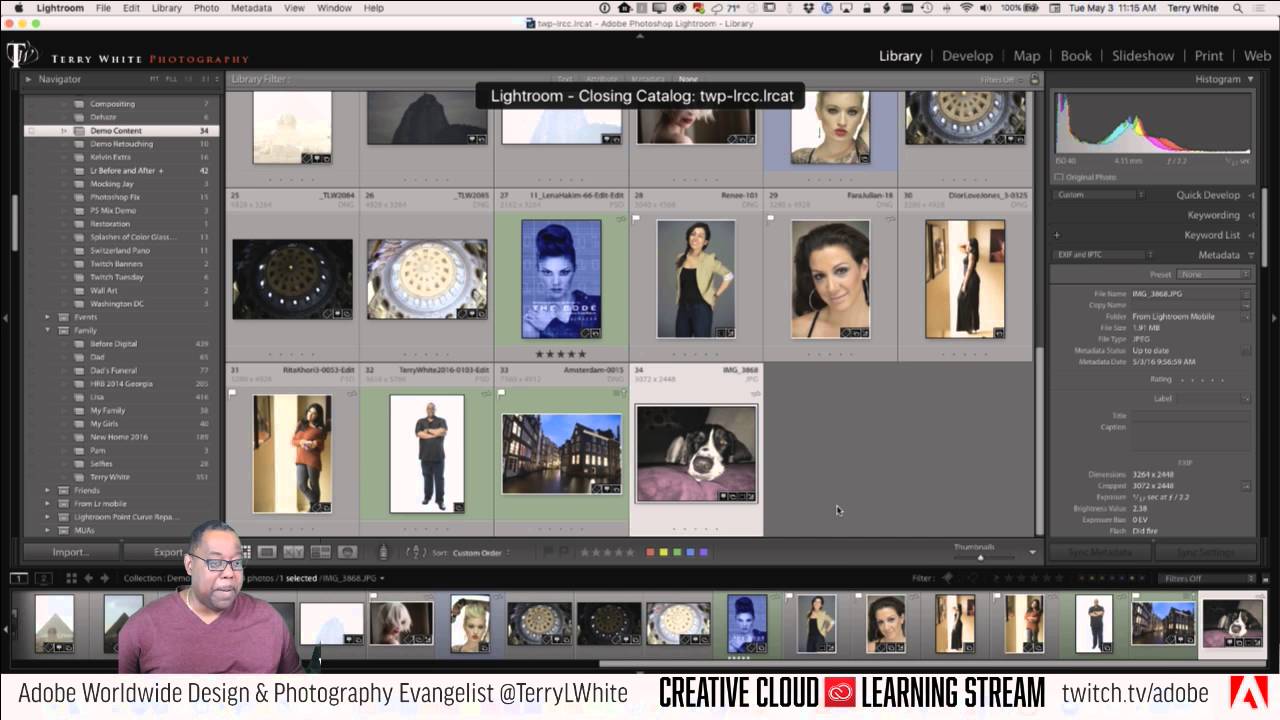1280x720 pixels.
Task: Open the Metadata menu in menu bar
Action: [x=251, y=8]
